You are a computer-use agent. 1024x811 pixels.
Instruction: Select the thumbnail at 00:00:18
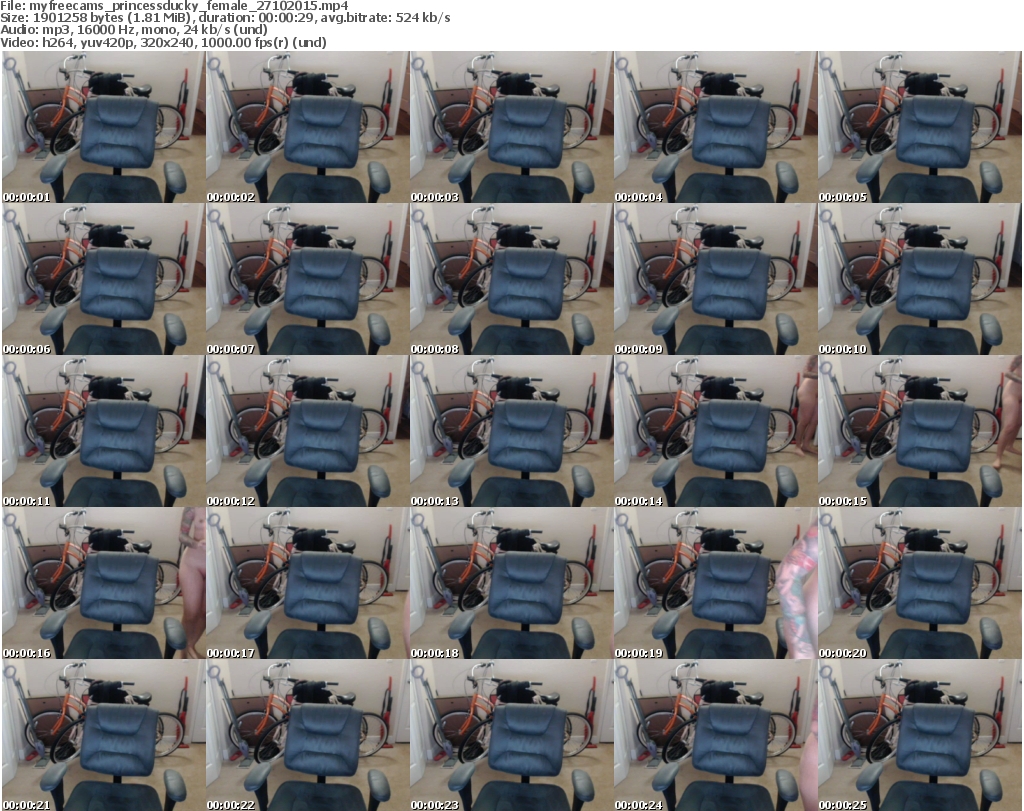point(511,584)
